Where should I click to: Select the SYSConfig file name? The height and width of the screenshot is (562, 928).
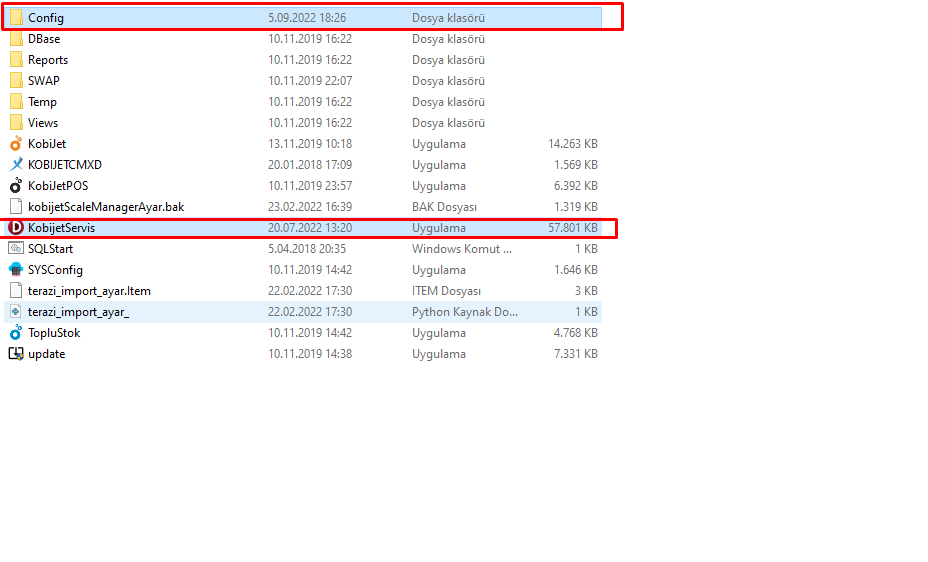(x=56, y=270)
